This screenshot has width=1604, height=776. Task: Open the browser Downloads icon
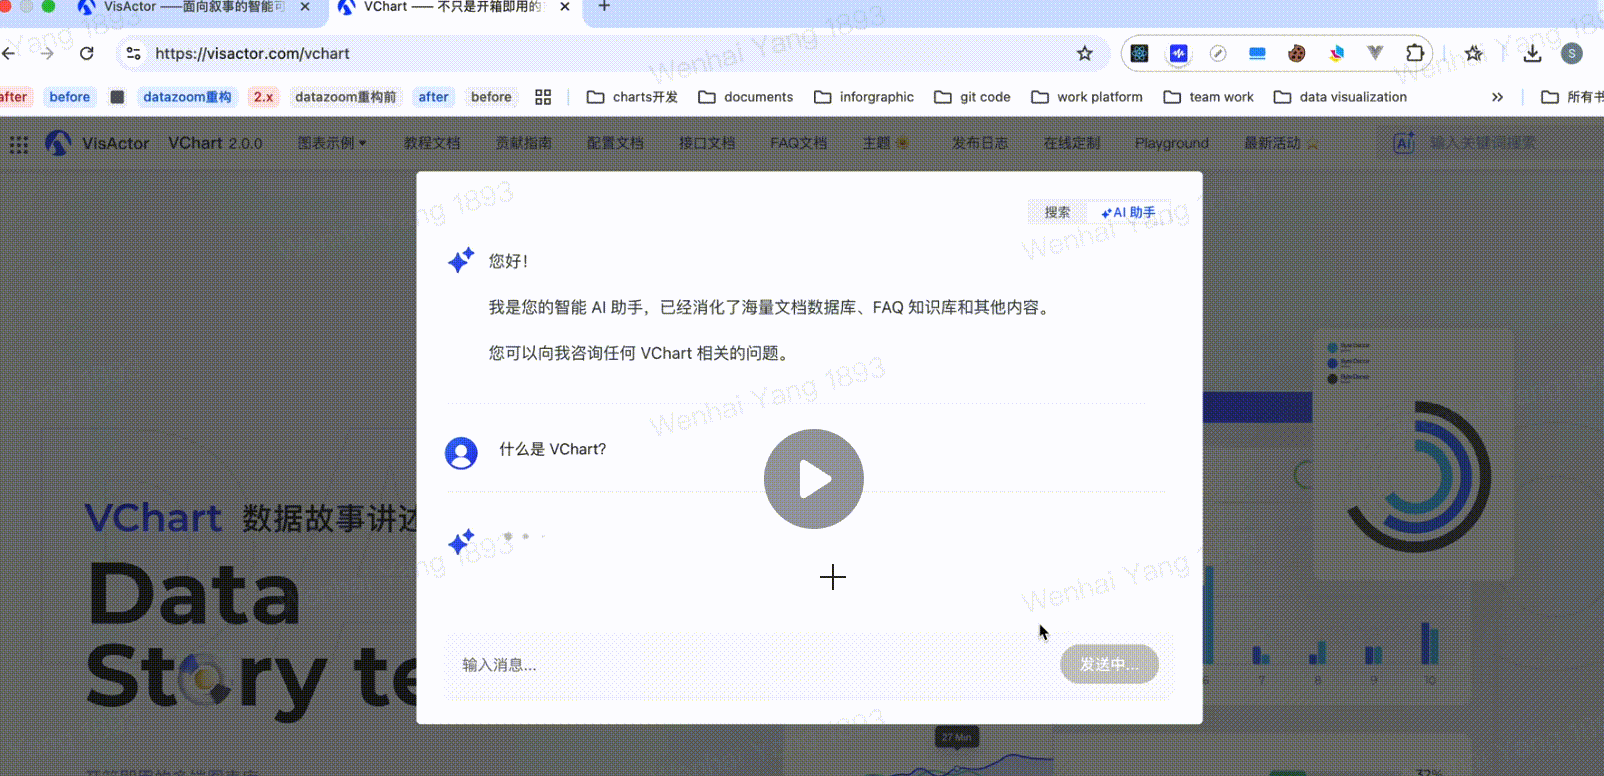click(x=1532, y=54)
